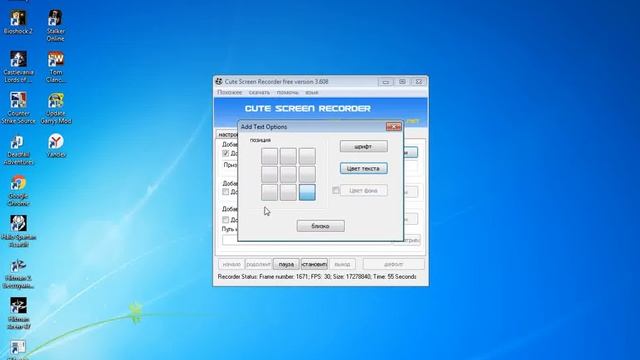Select the Google Chrome desktop icon
This screenshot has width=640, height=360.
tap(18, 191)
